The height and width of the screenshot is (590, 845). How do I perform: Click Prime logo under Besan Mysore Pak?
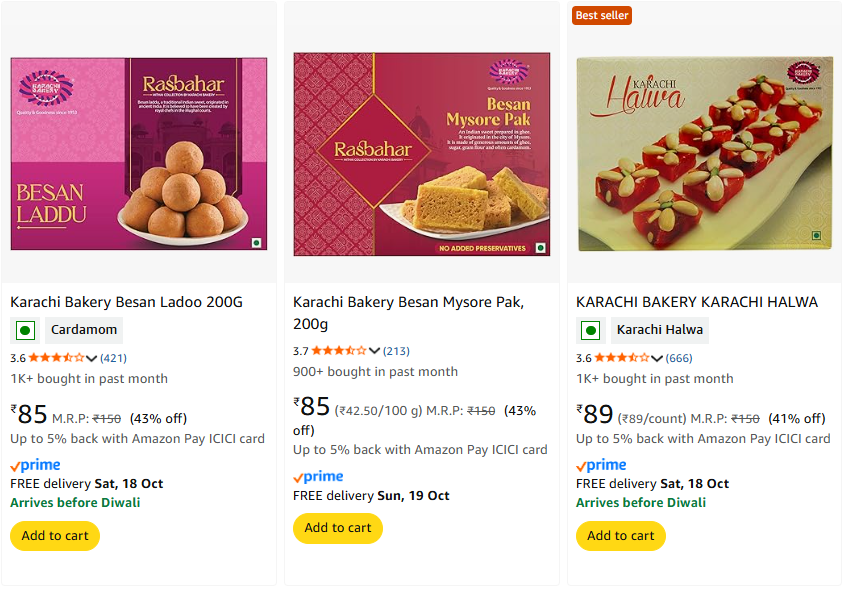click(318, 477)
